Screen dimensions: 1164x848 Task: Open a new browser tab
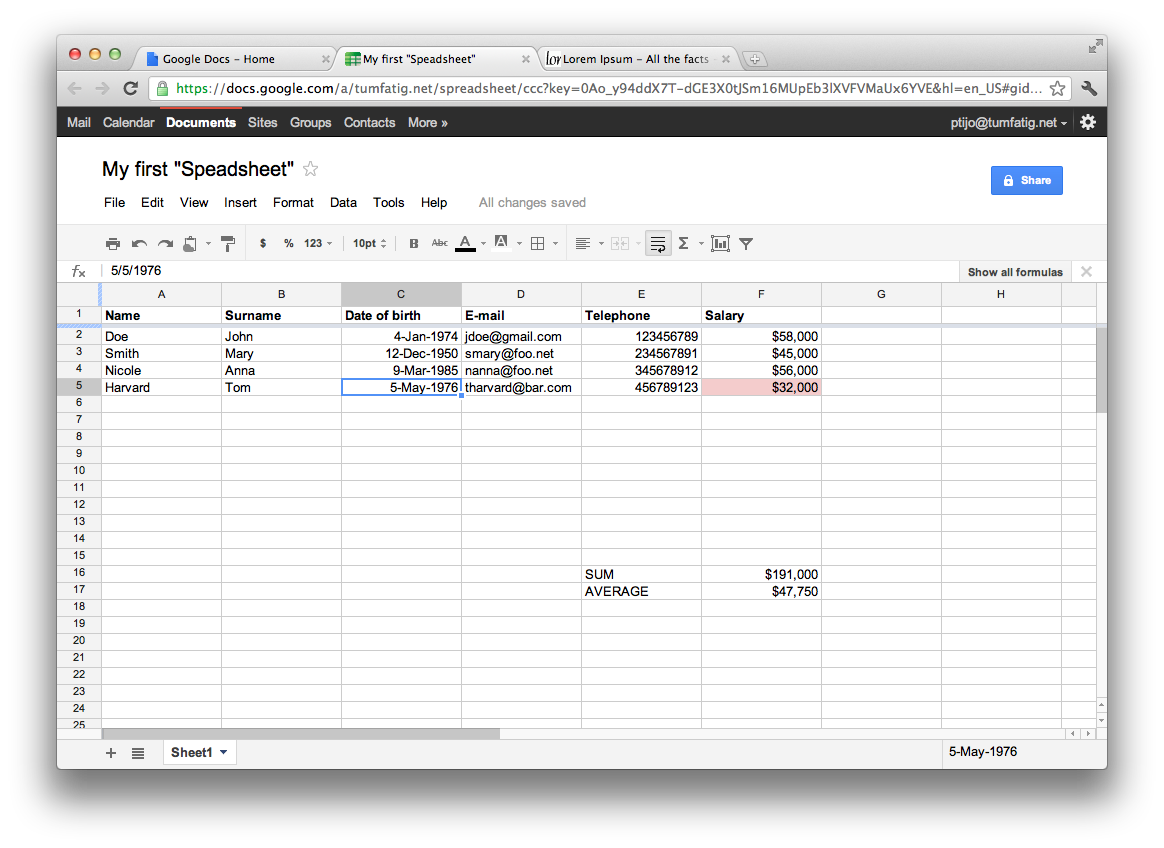pos(754,59)
